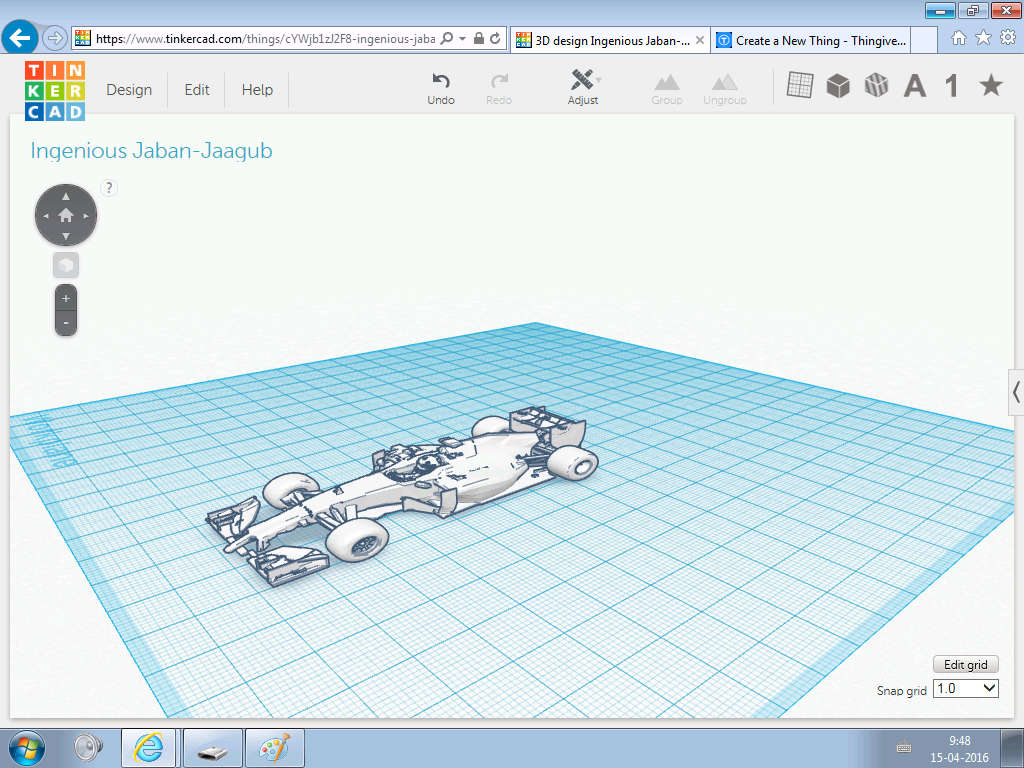Screen dimensions: 1024x768
Task: Click the security lock icon
Action: [x=479, y=39]
